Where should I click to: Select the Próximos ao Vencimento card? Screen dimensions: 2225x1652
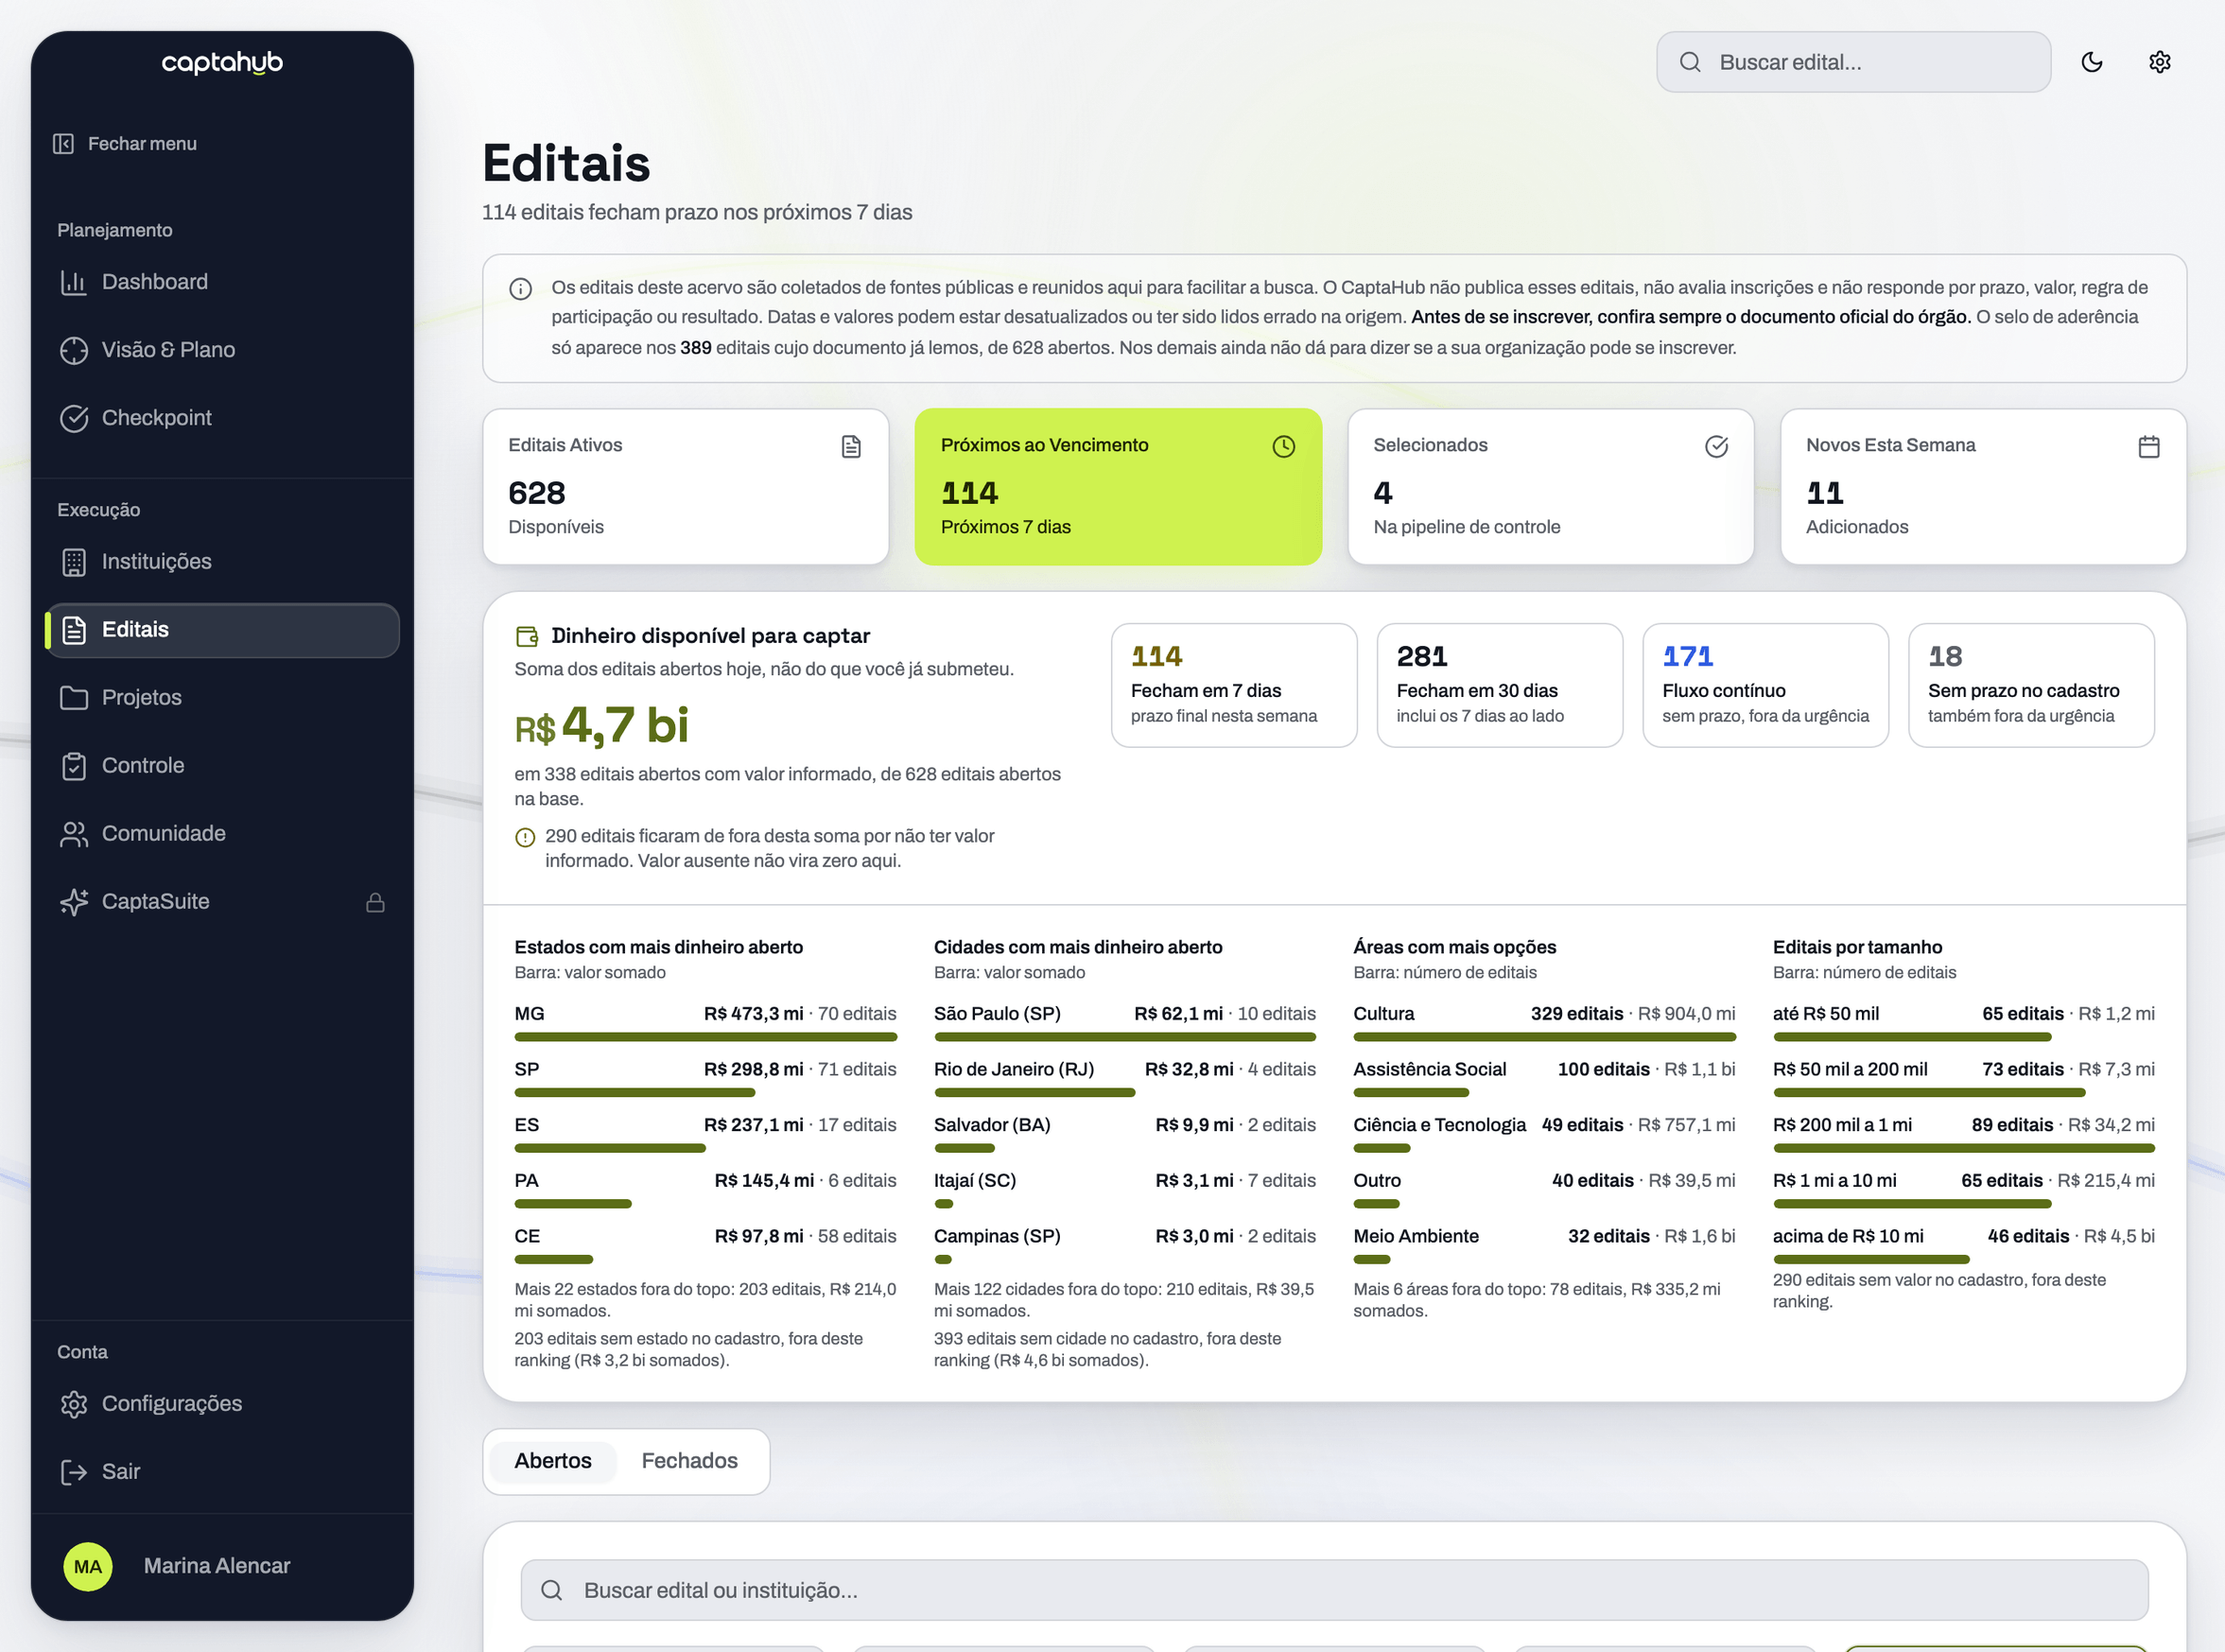pos(1118,487)
